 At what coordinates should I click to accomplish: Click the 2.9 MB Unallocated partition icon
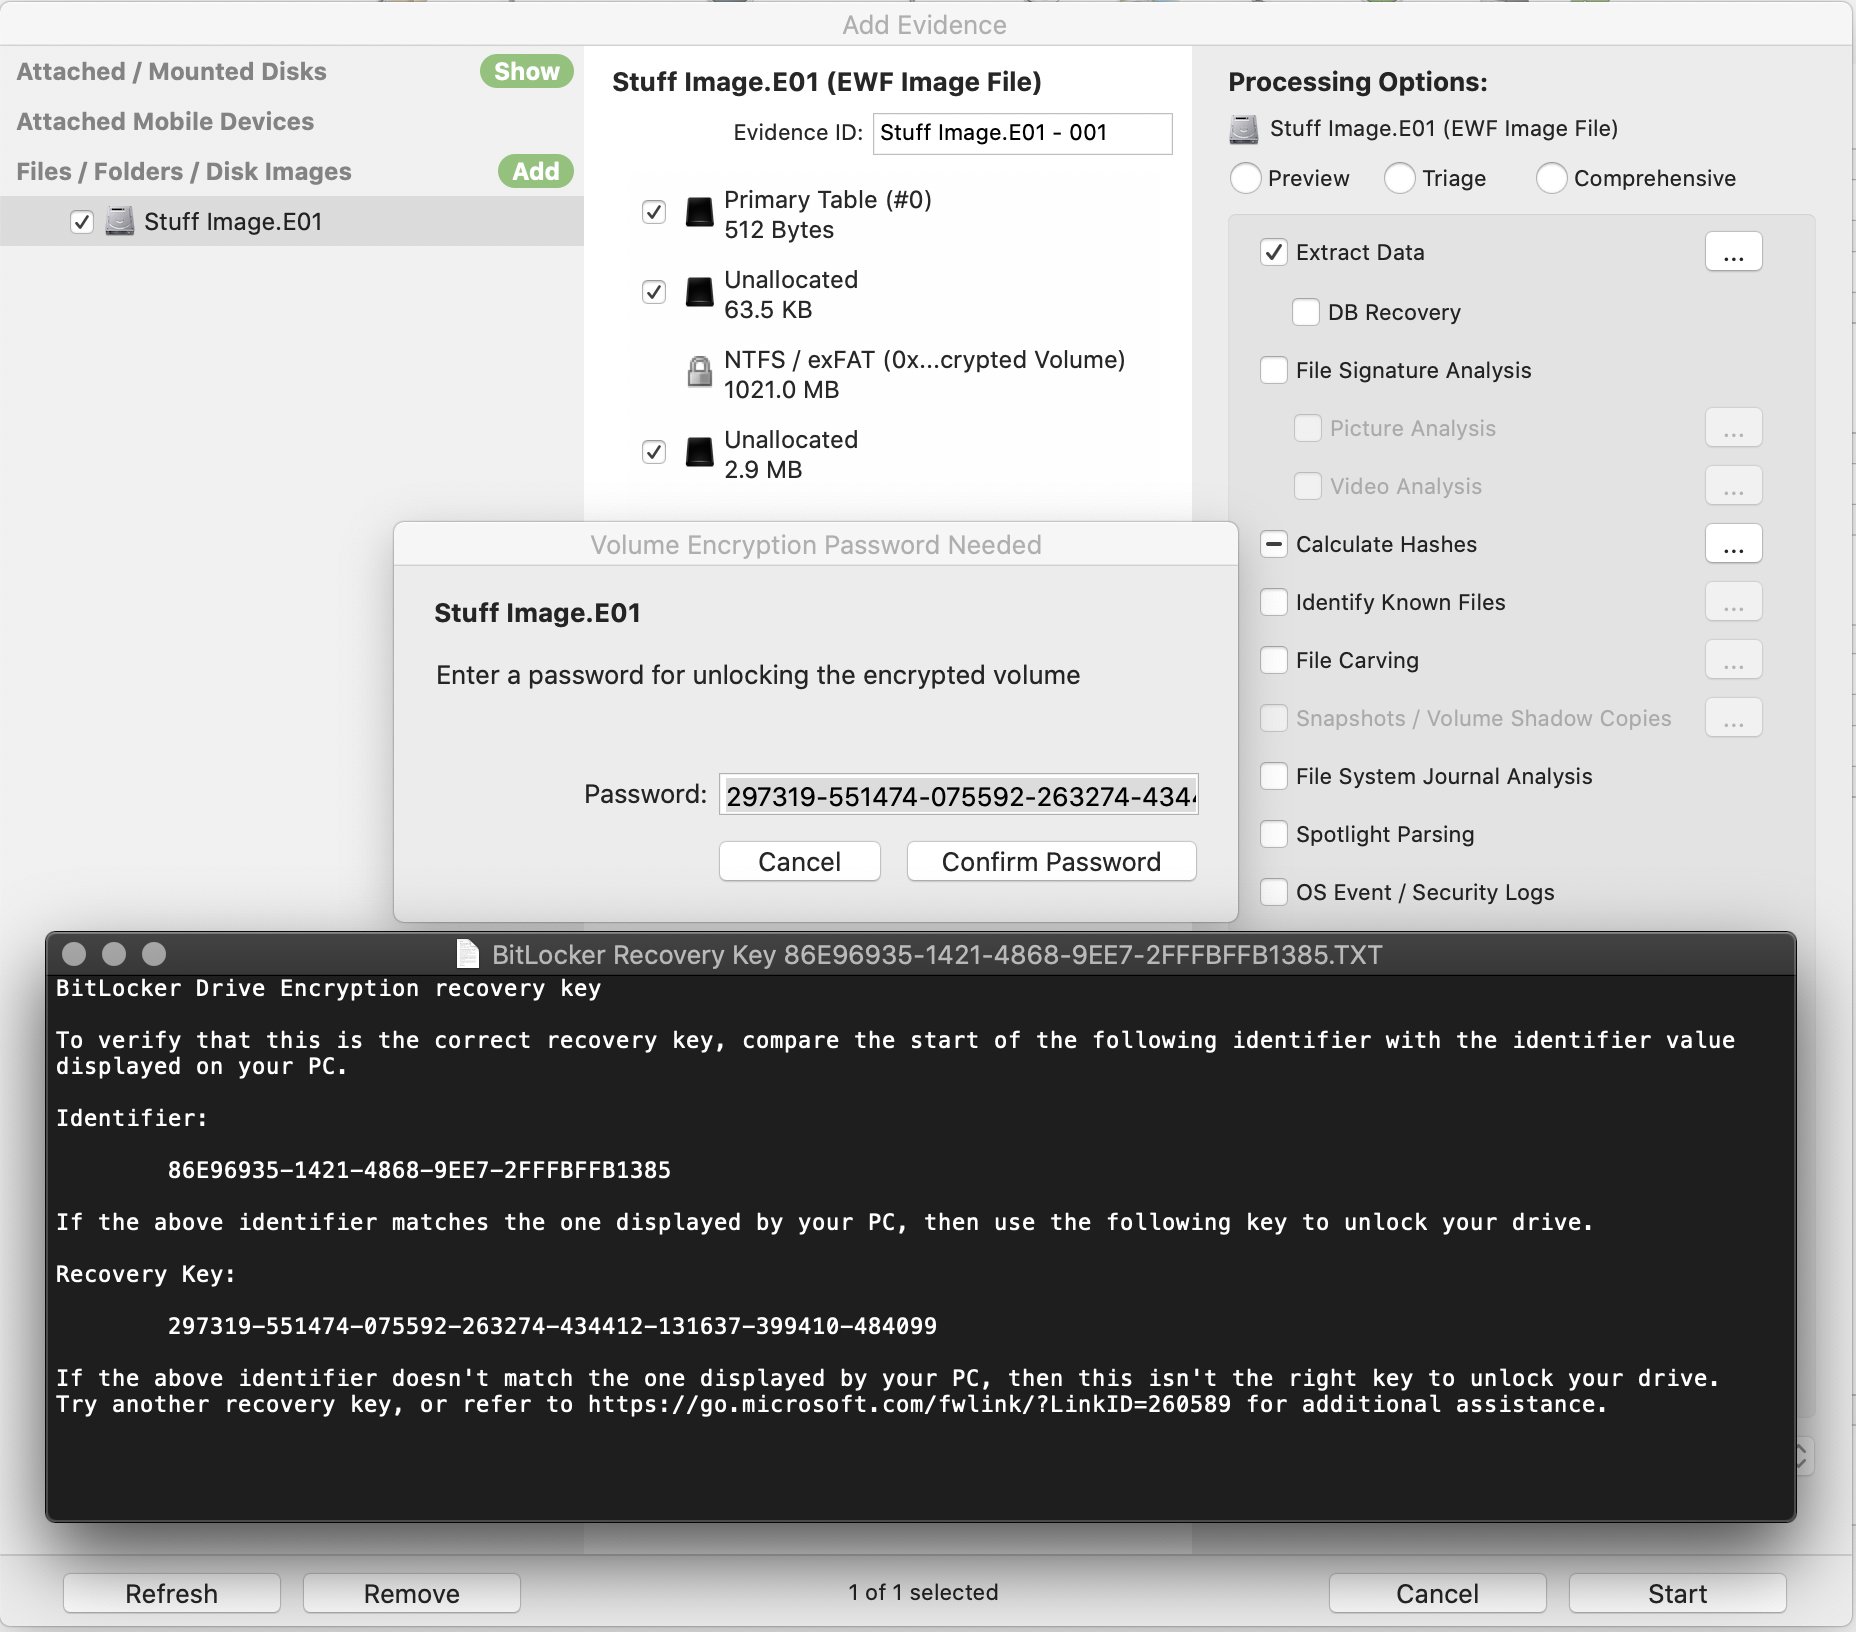tap(700, 452)
